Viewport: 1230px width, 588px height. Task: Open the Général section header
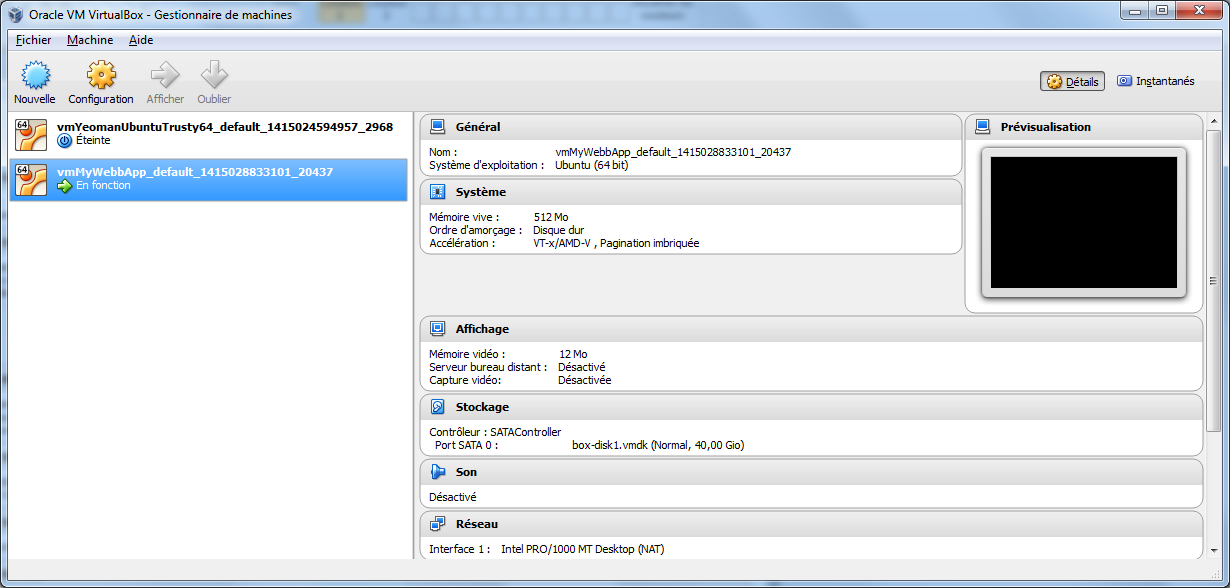tap(691, 127)
